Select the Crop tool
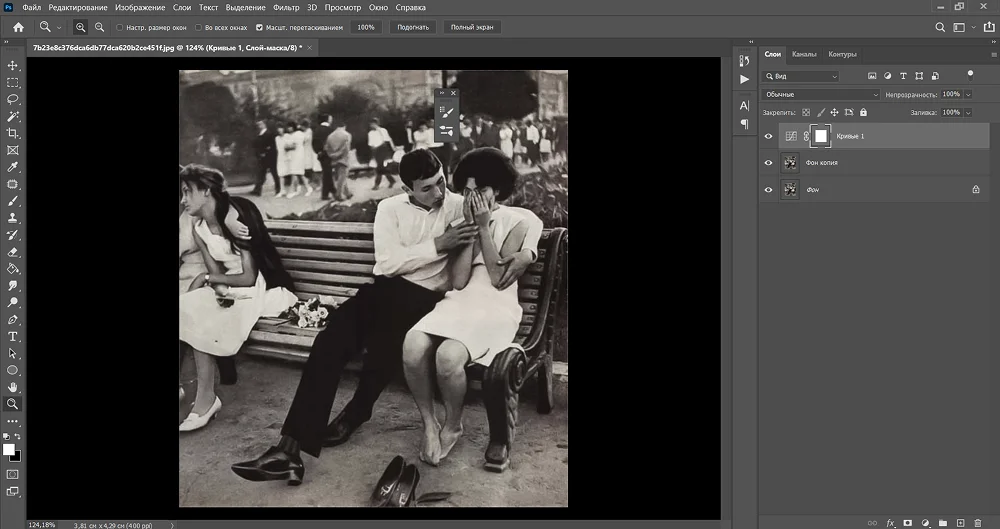1000x529 pixels. coord(13,133)
